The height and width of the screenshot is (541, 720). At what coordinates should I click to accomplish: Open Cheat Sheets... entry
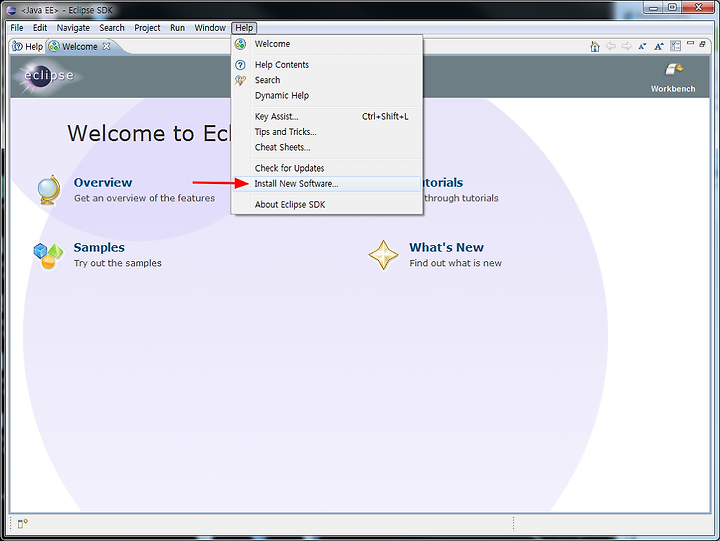(x=327, y=147)
